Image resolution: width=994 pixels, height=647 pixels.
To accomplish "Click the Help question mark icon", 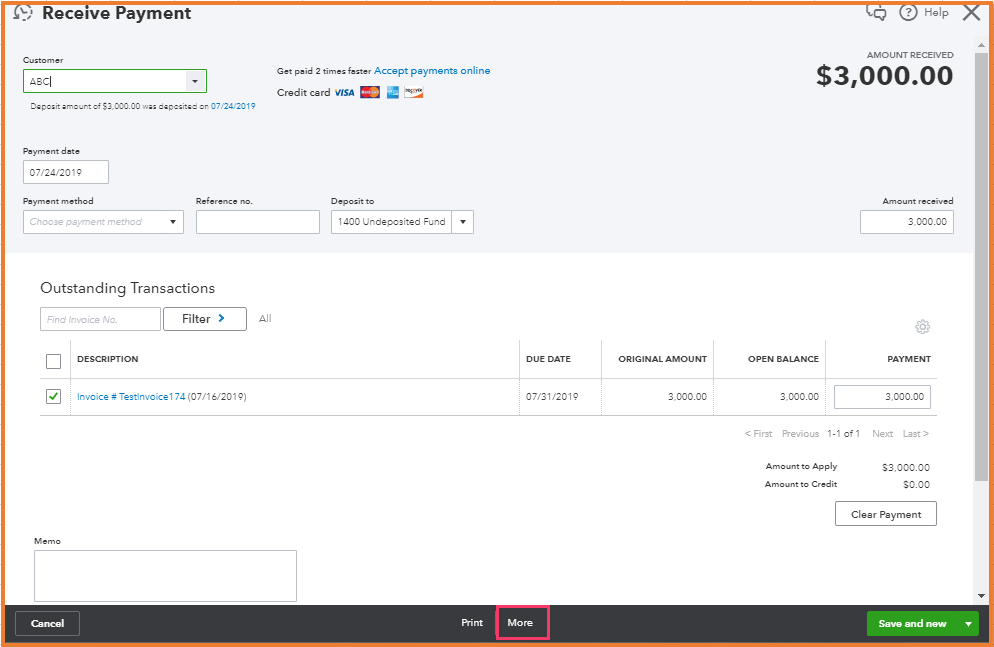I will pos(908,12).
